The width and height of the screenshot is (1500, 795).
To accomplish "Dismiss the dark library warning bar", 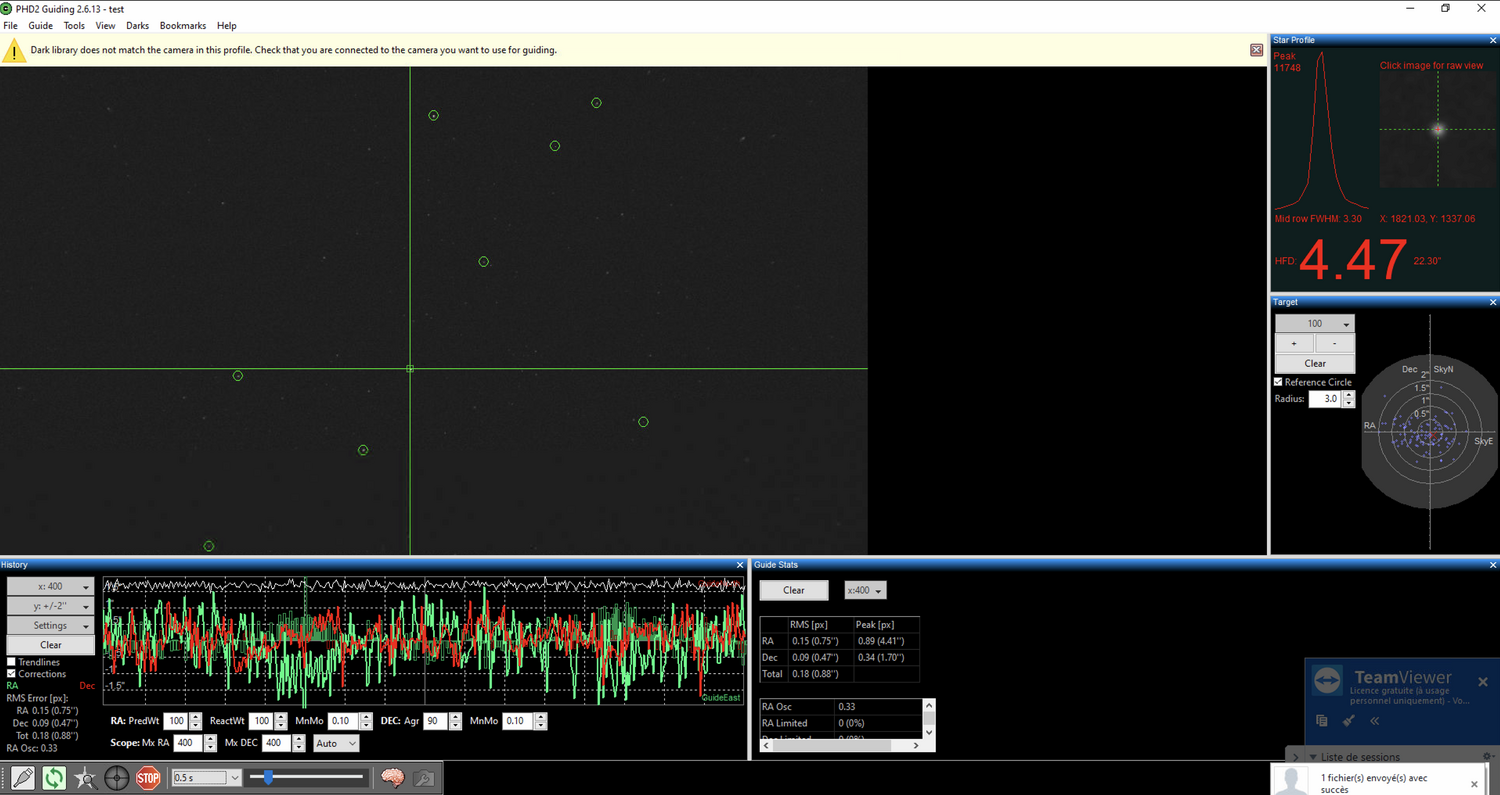I will pos(1257,50).
